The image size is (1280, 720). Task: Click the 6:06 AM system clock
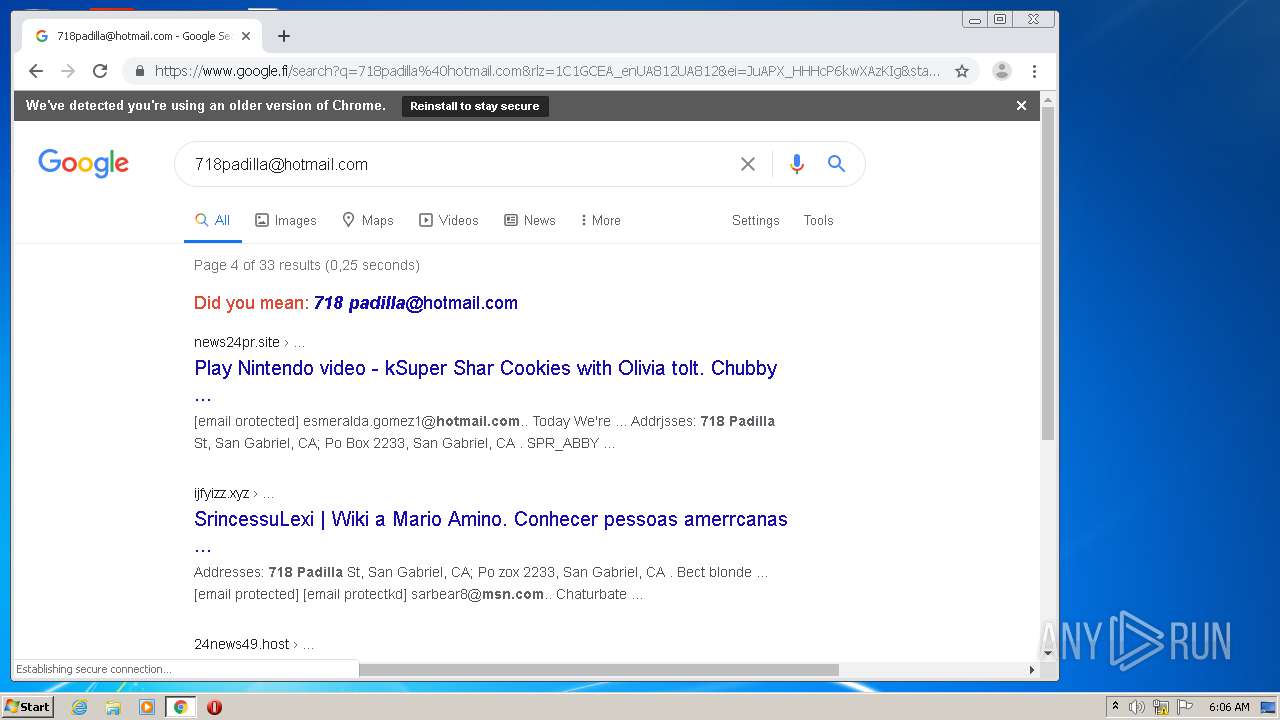click(1229, 707)
